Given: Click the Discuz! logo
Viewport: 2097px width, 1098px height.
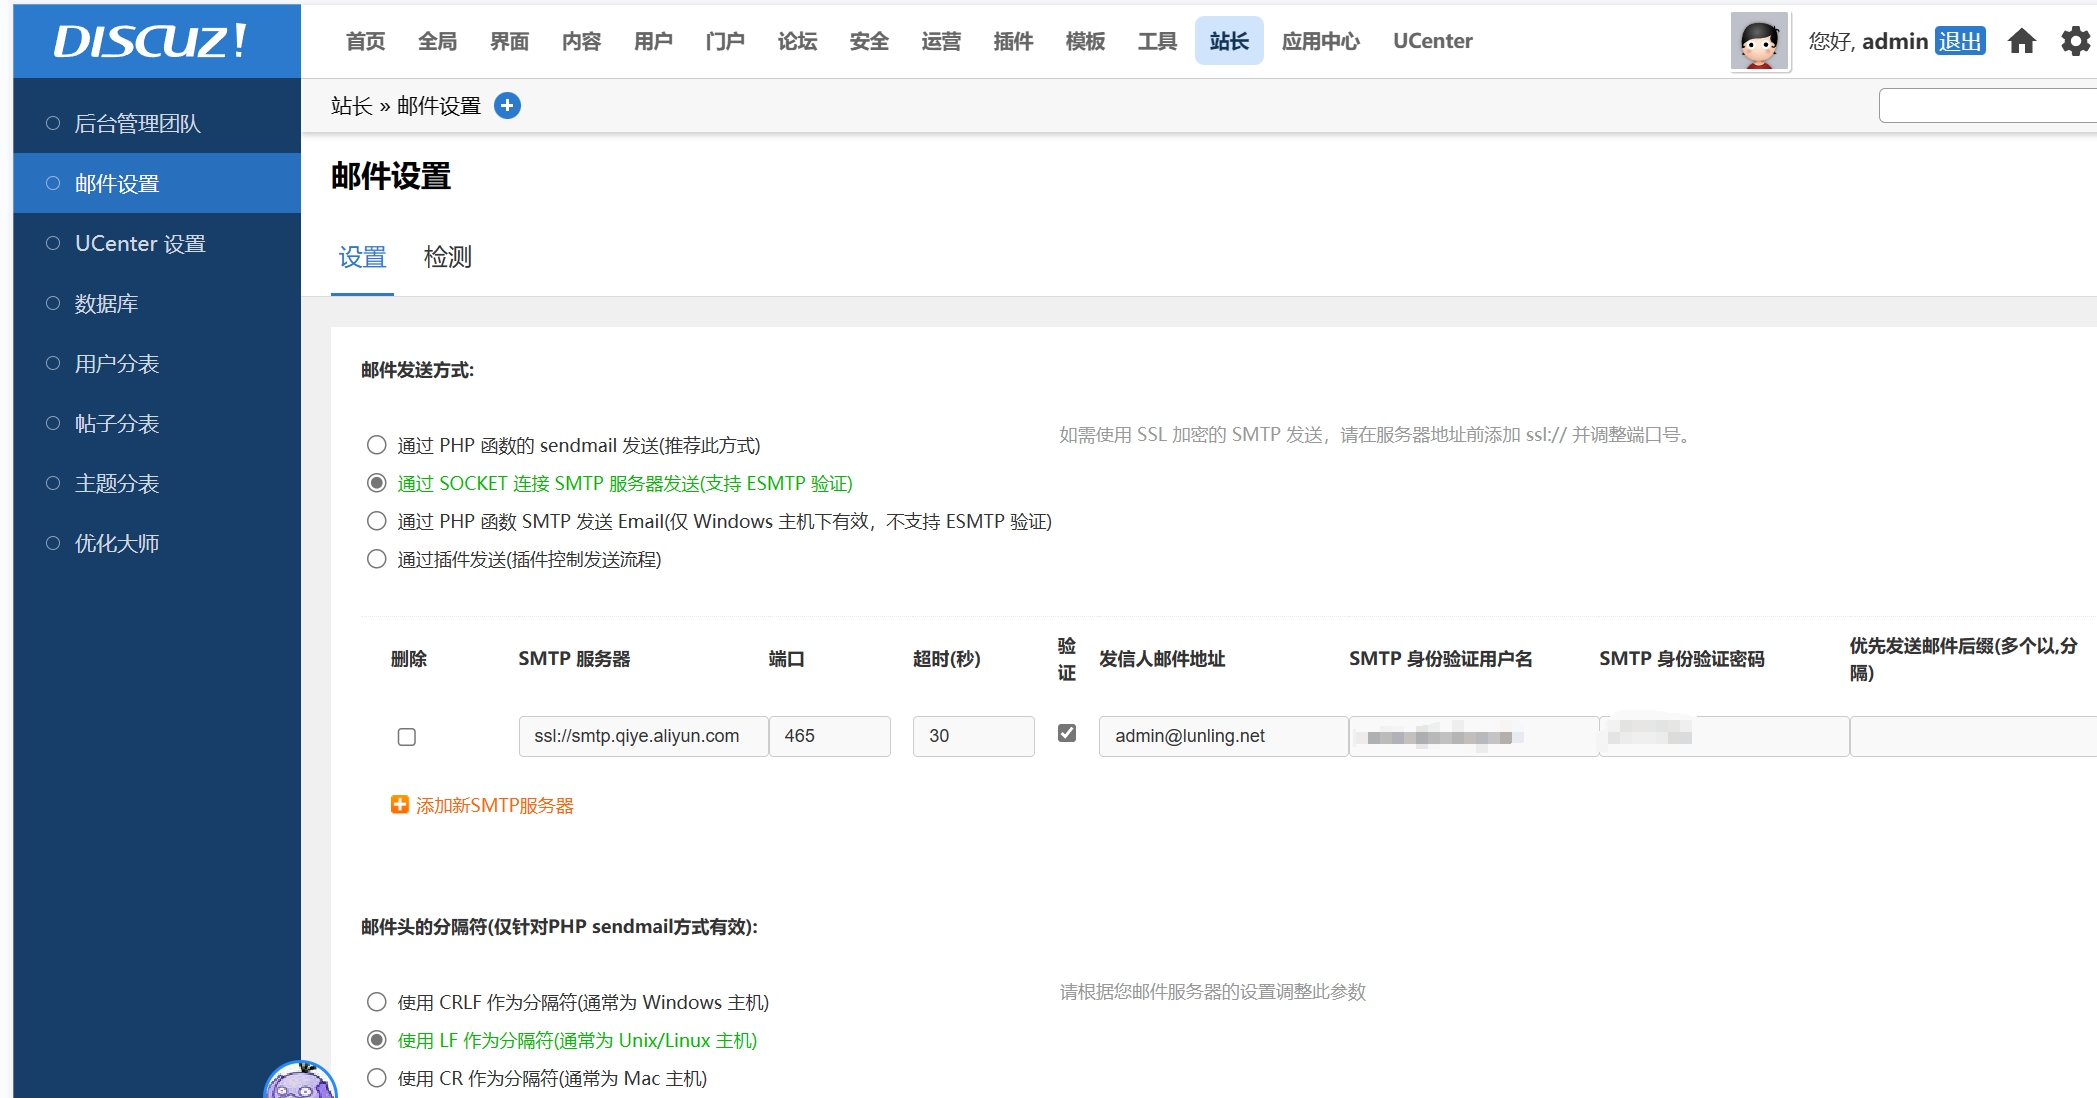Looking at the screenshot, I should point(150,41).
